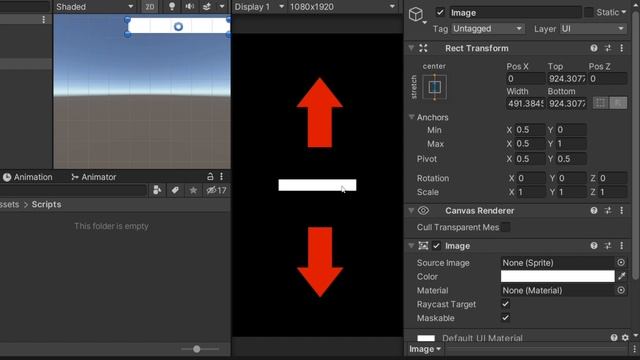Open the Tag Untagged dropdown

(x=487, y=29)
